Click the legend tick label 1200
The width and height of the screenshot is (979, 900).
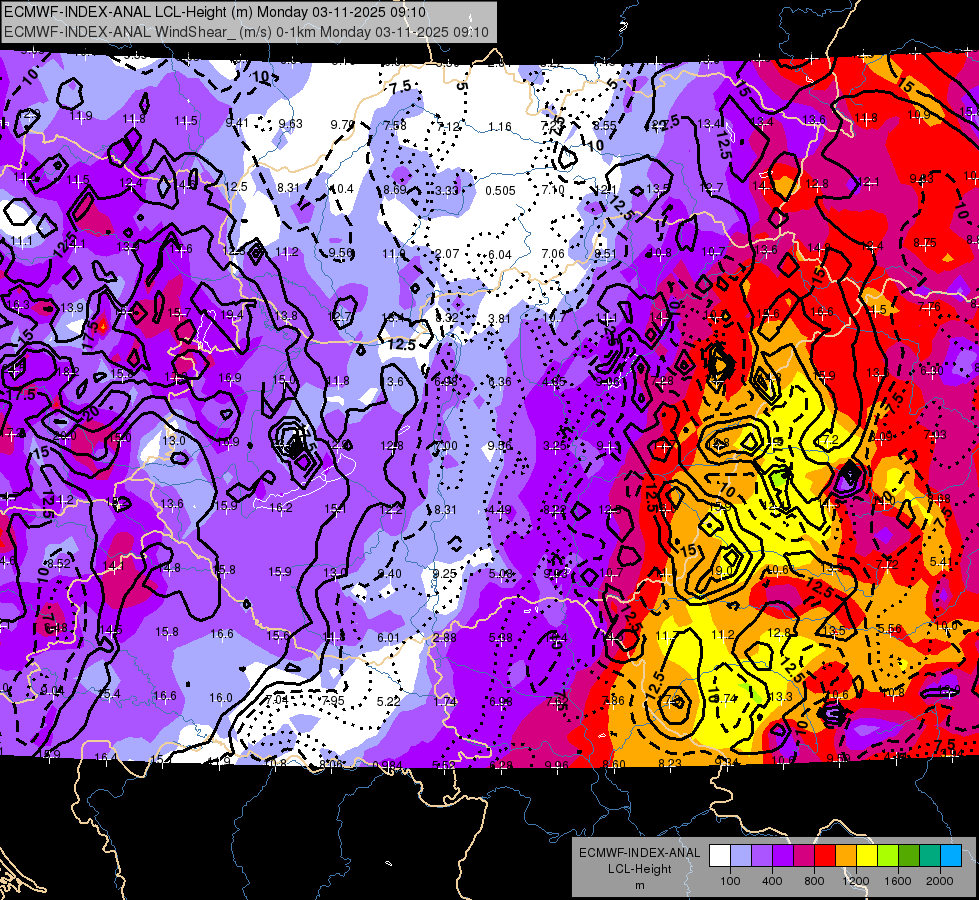(856, 881)
